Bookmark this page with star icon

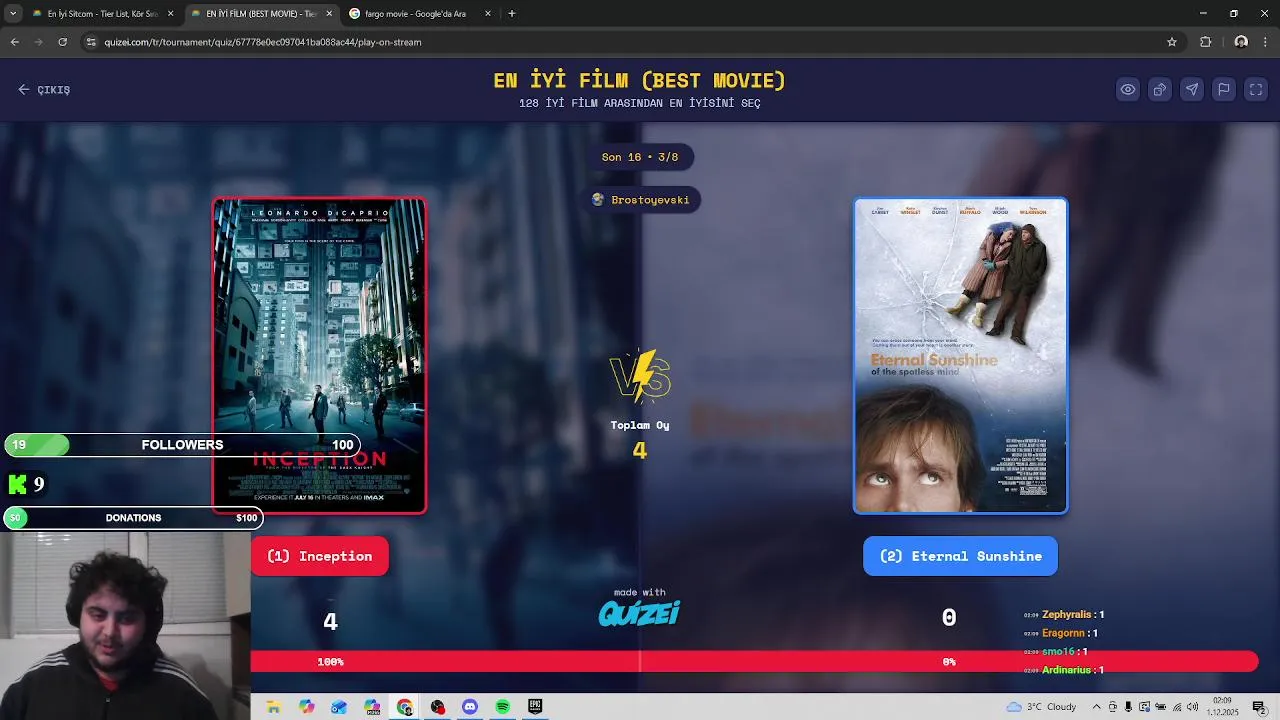click(1172, 42)
